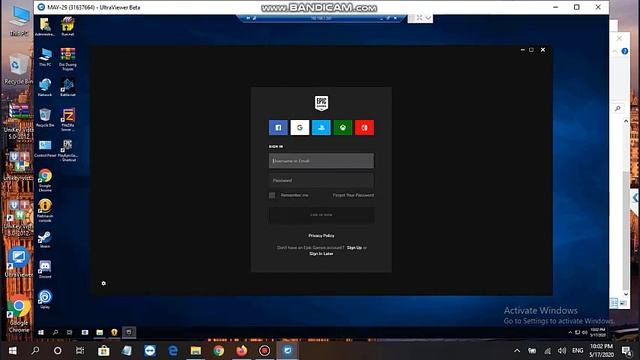The image size is (640, 360).
Task: Sign in with the Google button
Action: click(x=300, y=128)
